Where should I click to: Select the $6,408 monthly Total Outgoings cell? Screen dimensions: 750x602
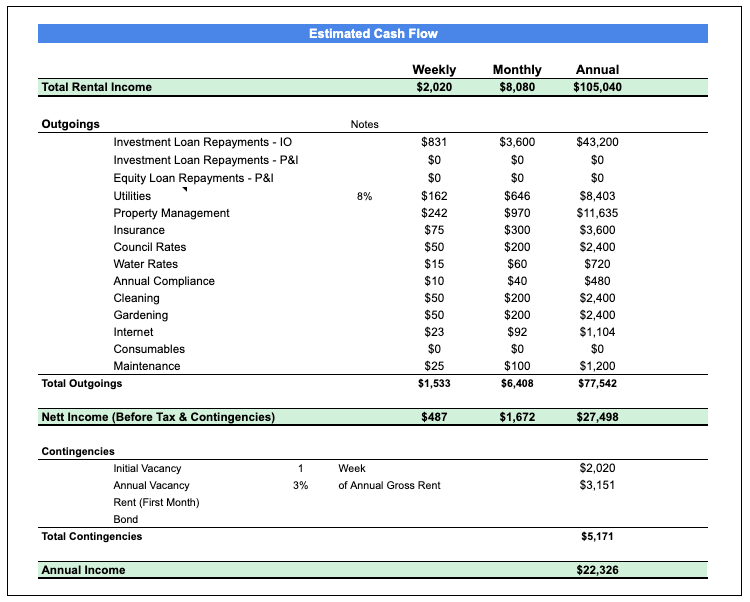coord(517,383)
